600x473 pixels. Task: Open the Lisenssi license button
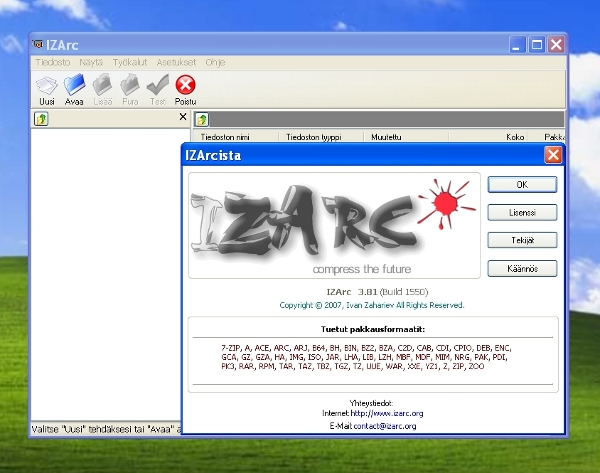tap(522, 212)
